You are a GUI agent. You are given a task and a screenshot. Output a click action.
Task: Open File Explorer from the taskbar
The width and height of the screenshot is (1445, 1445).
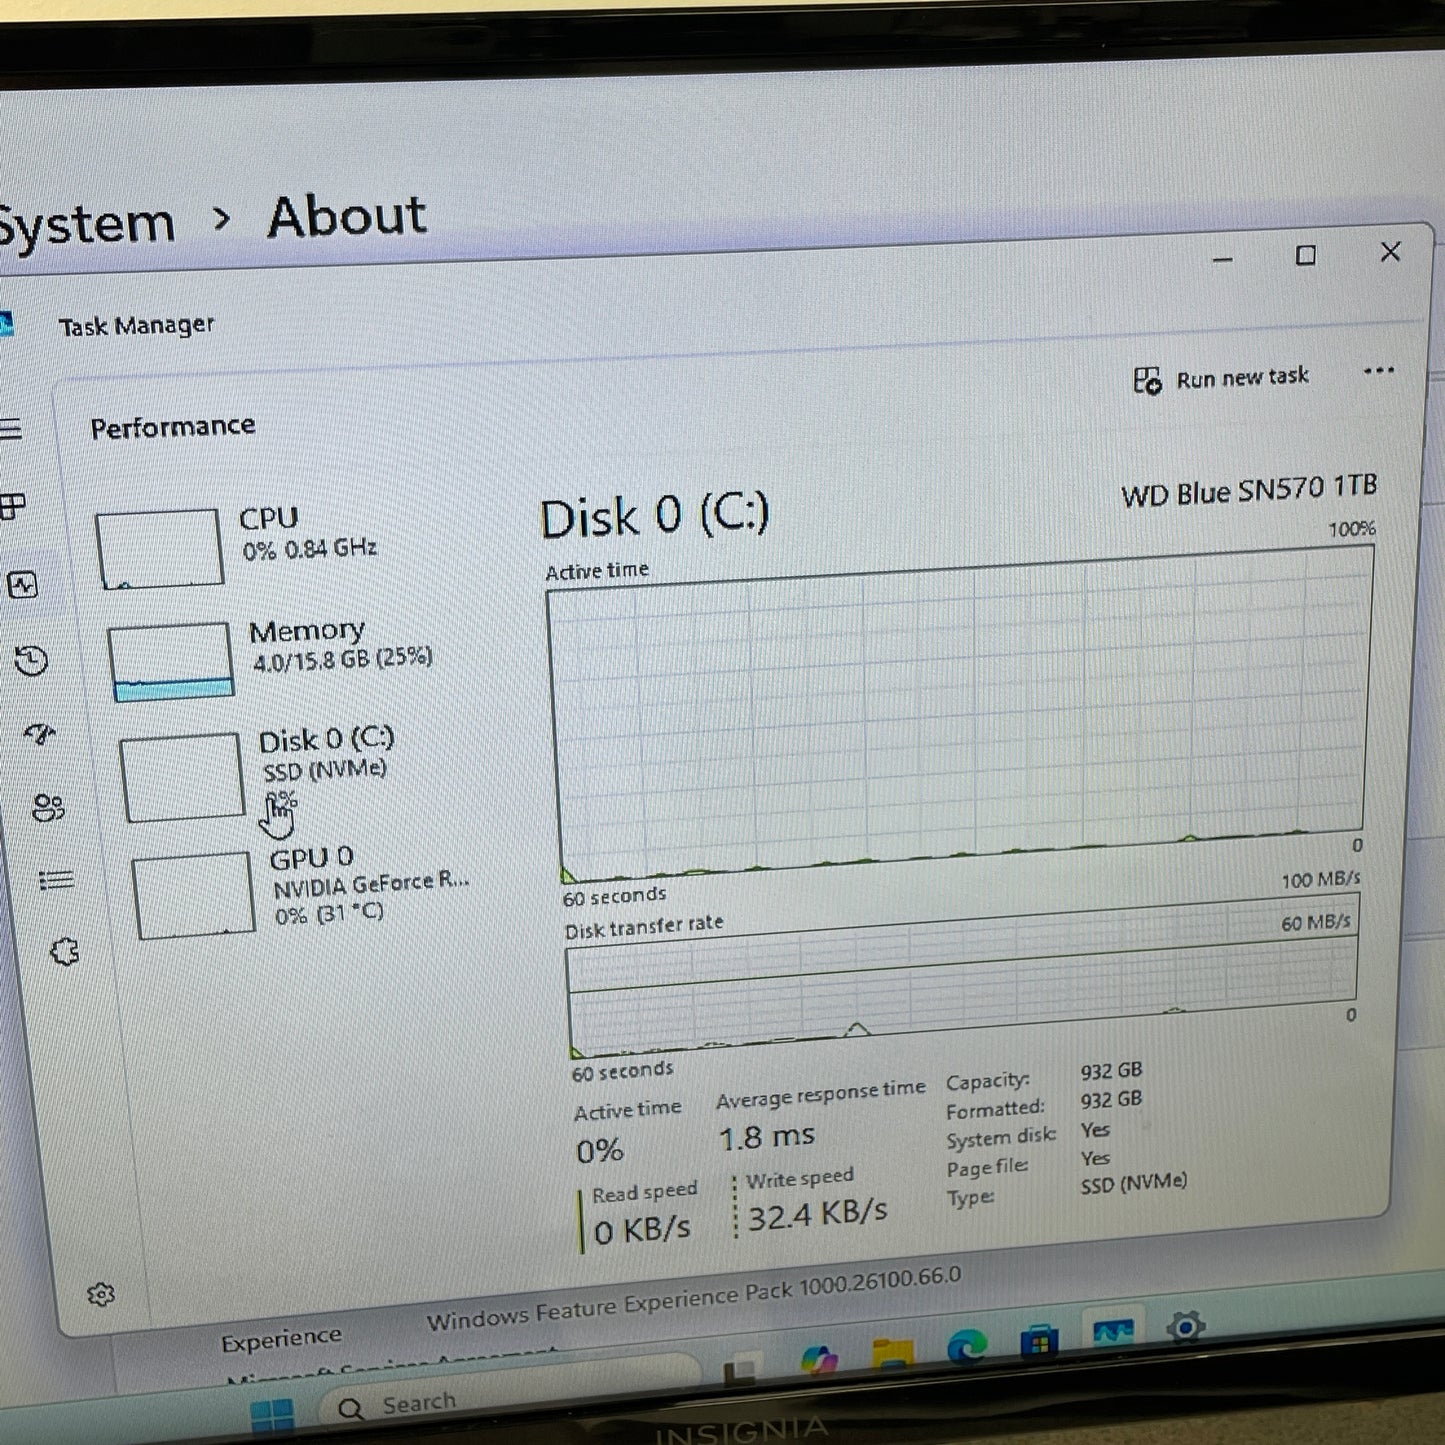(893, 1354)
